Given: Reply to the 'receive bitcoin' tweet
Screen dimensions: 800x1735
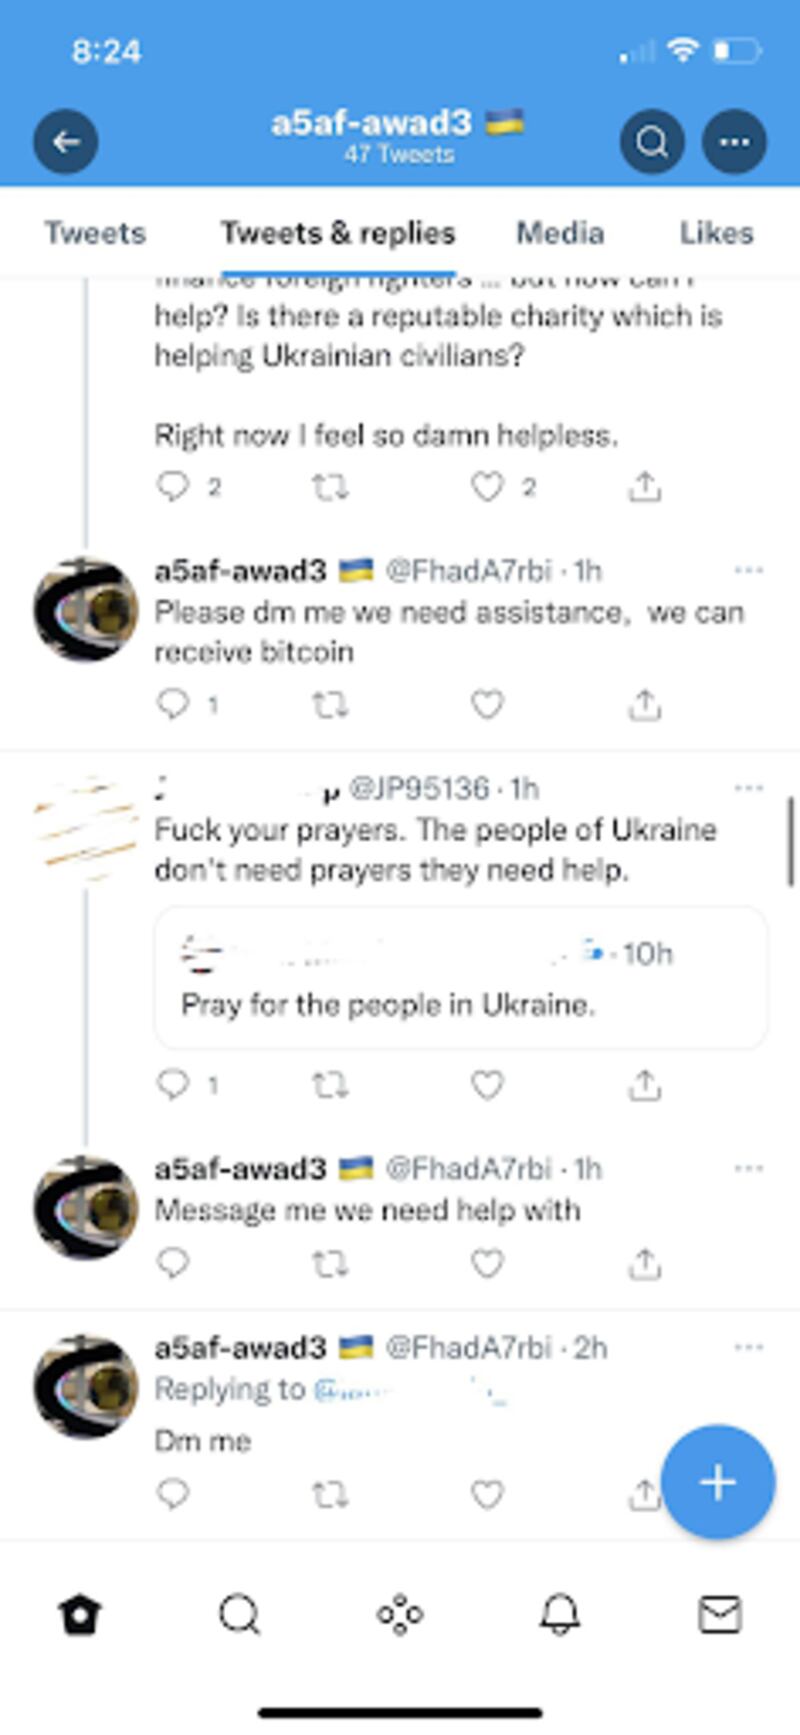Looking at the screenshot, I should (173, 704).
